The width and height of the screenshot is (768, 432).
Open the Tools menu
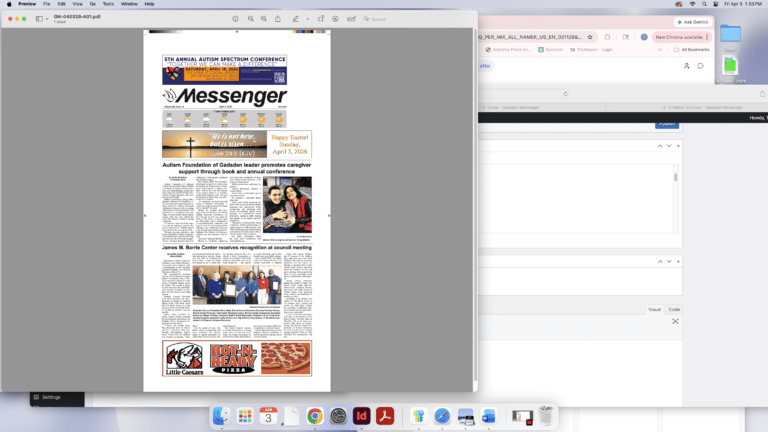108,4
